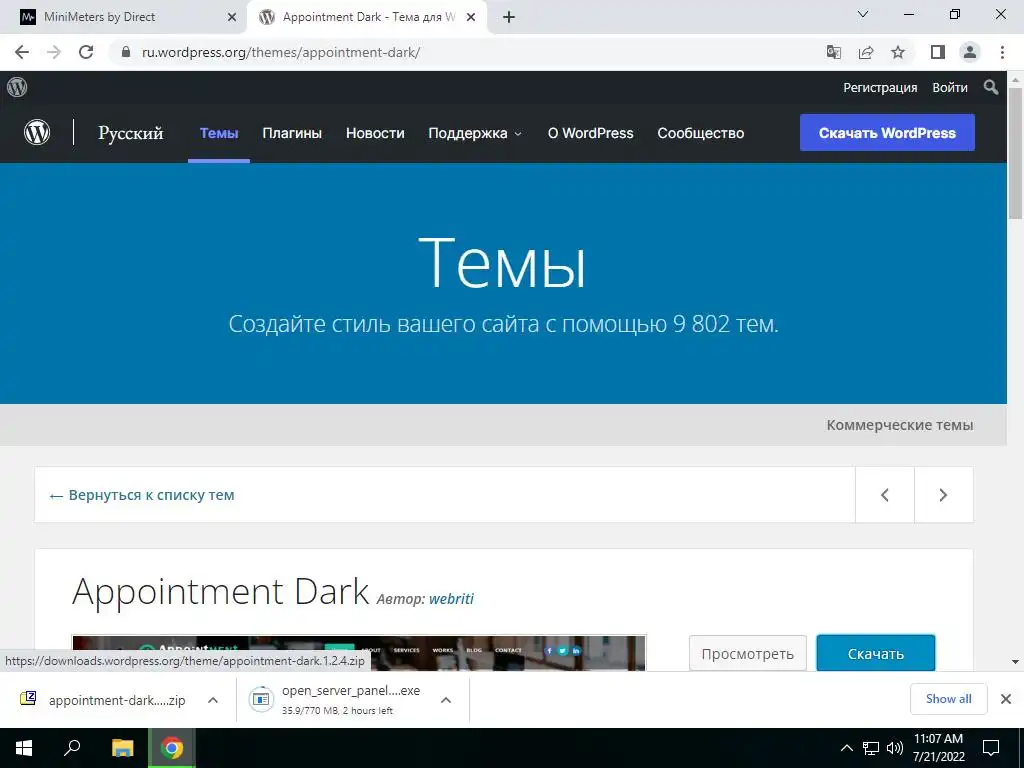Click the scrollbar down arrow
Screen dimensions: 1024x768
point(1016,662)
